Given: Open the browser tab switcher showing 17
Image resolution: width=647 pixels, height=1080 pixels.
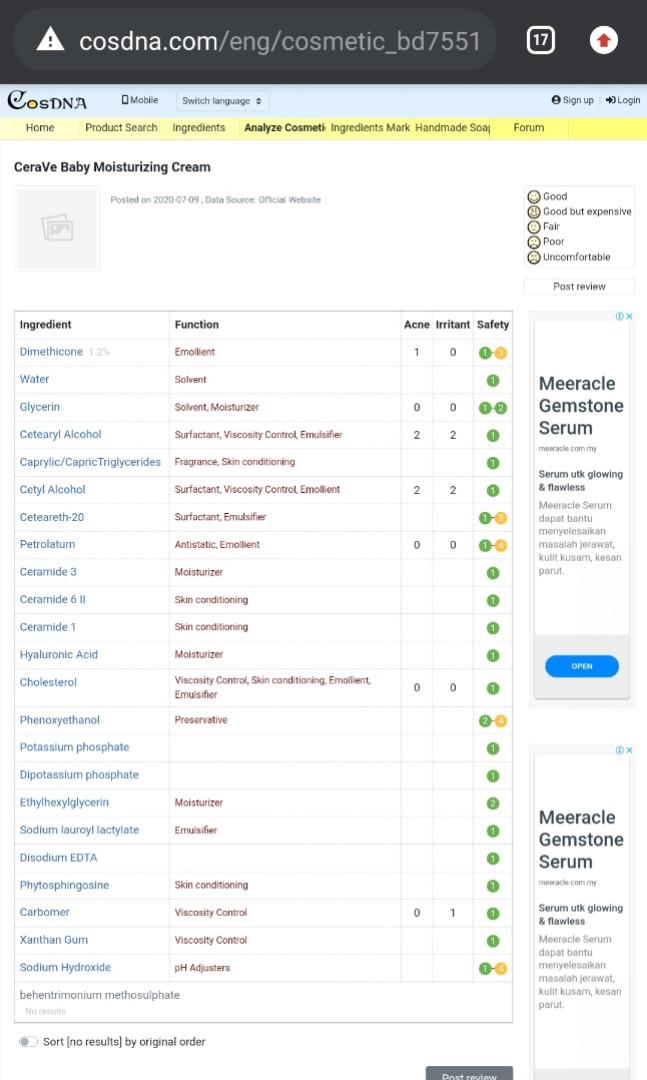Looking at the screenshot, I should pos(540,40).
